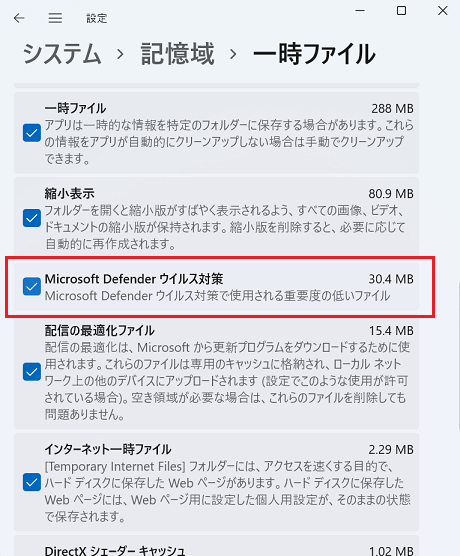Minimize the 設定 window
The height and width of the screenshot is (556, 460).
(360, 11)
